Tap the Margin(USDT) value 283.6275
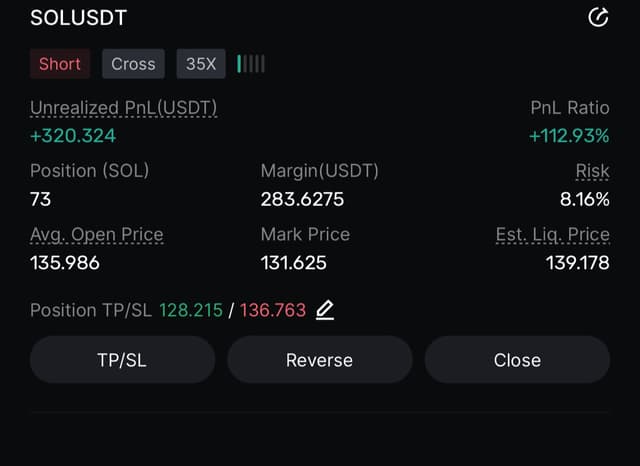This screenshot has width=640, height=466. point(302,199)
